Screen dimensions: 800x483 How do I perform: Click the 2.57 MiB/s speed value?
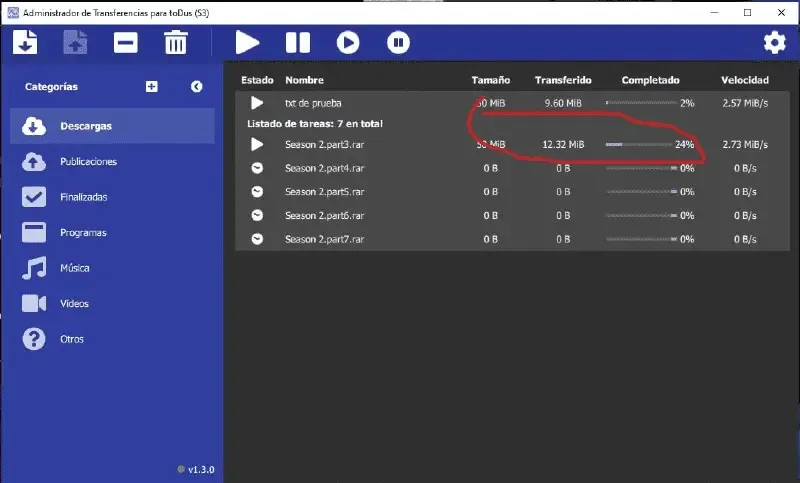click(745, 103)
